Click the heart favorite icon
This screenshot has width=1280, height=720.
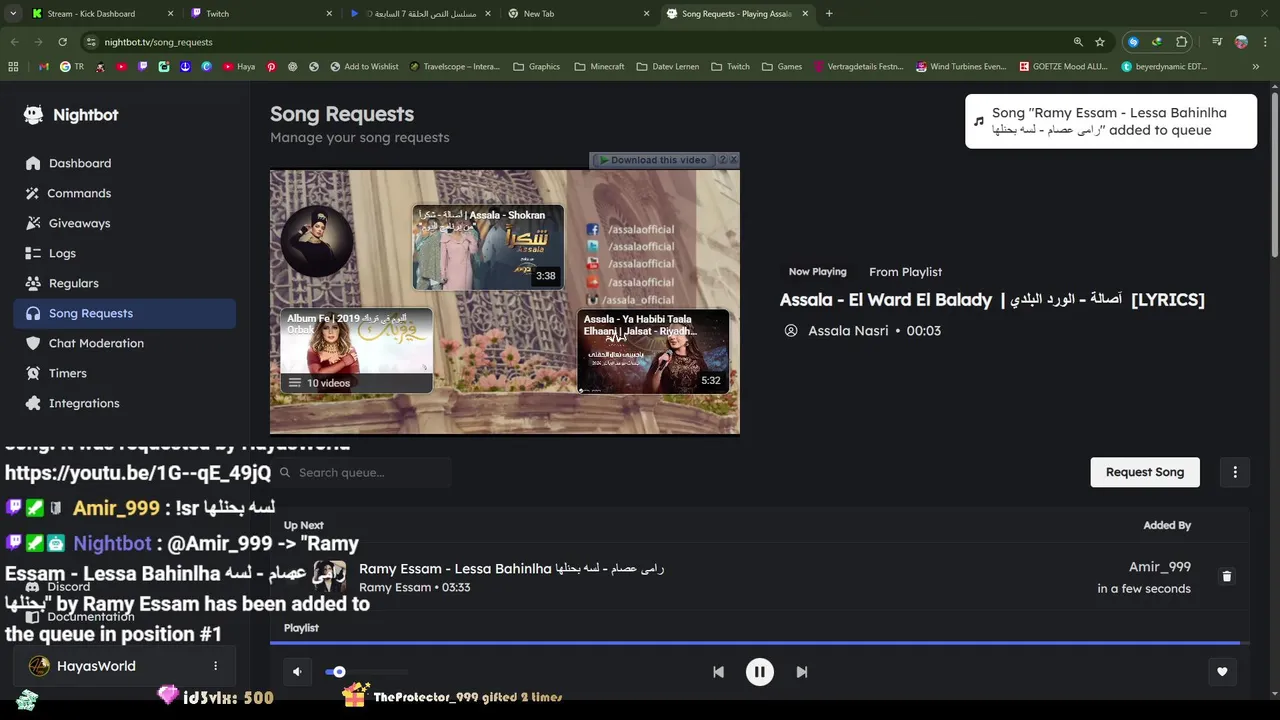pyautogui.click(x=1222, y=672)
